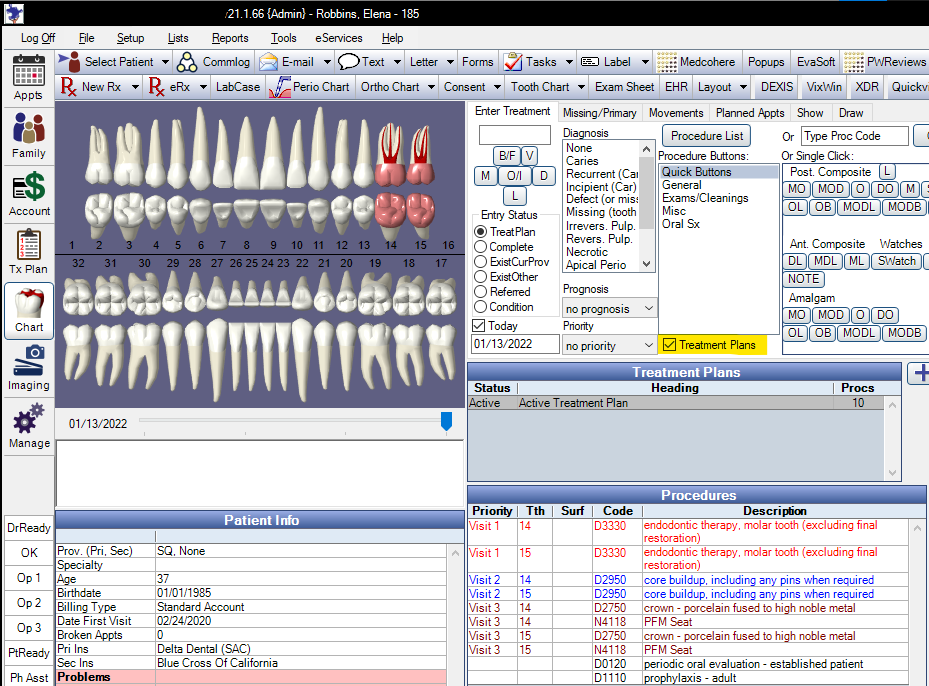Open the Manage module
Viewport: 929px width, 686px height.
coord(28,426)
